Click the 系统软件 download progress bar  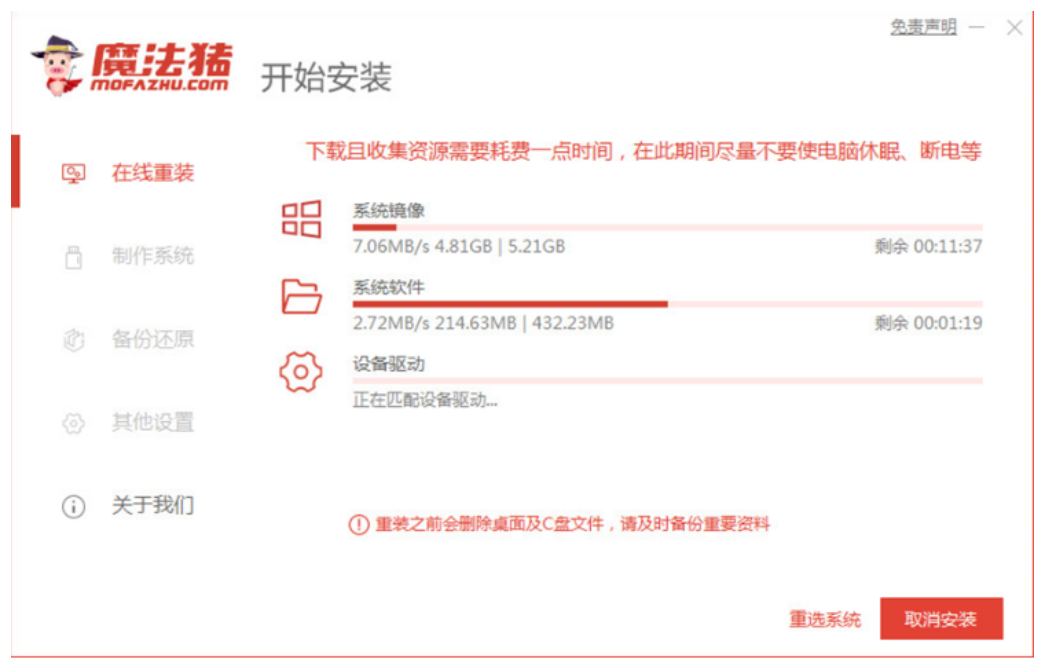click(x=667, y=304)
